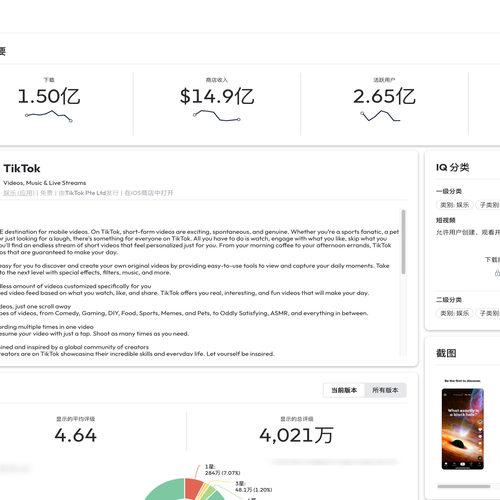Click the 4.64 average rating value

pyautogui.click(x=76, y=435)
